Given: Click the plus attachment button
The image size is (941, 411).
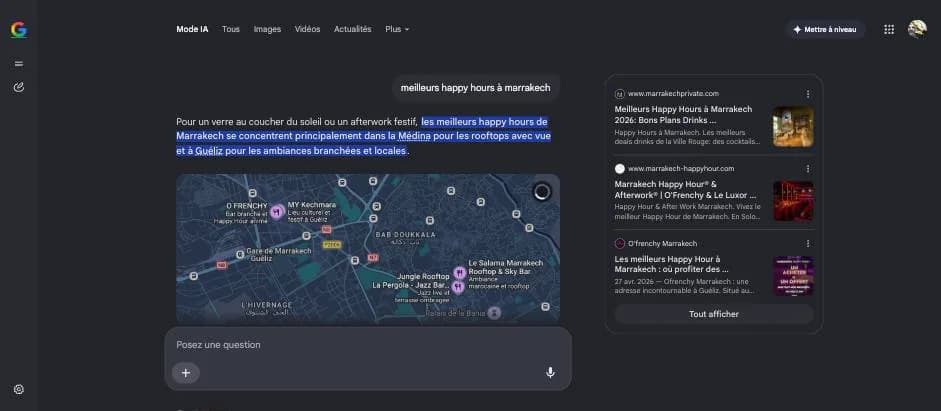Looking at the screenshot, I should (x=185, y=373).
